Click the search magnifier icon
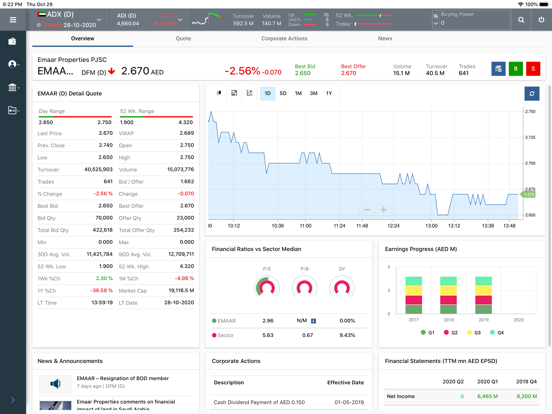 [521, 20]
